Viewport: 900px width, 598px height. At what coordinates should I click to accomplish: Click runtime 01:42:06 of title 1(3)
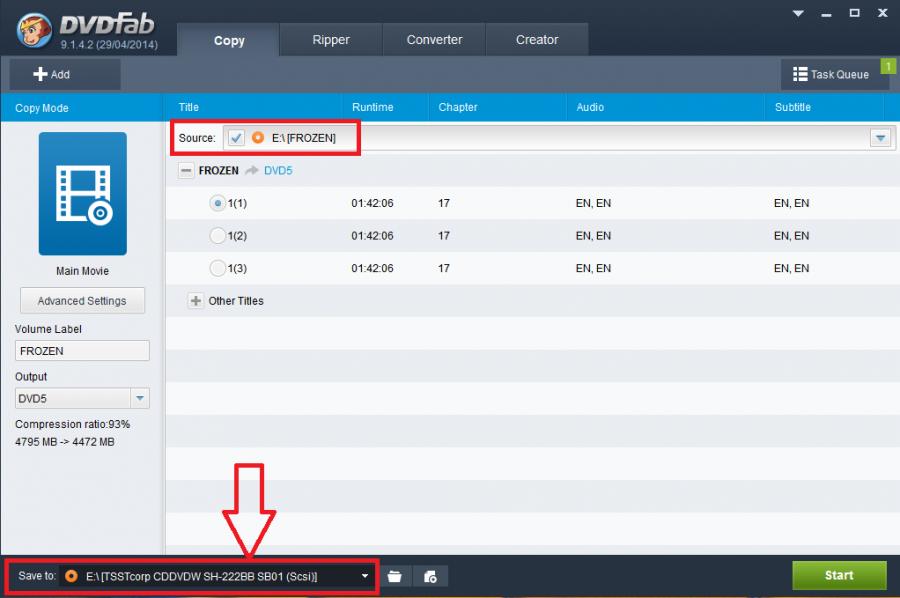click(373, 268)
